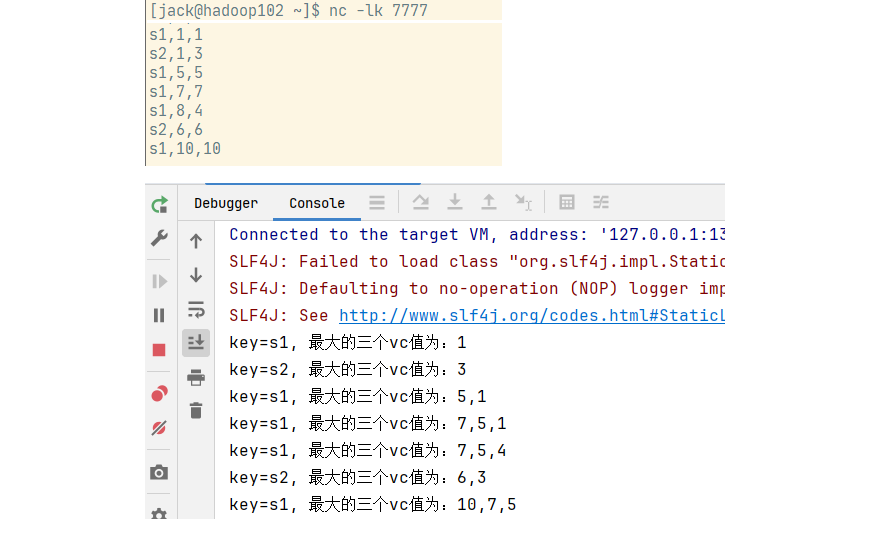Viewport: 891px width, 558px height.
Task: Click the terminal line 's1,8,4'
Action: [x=176, y=111]
